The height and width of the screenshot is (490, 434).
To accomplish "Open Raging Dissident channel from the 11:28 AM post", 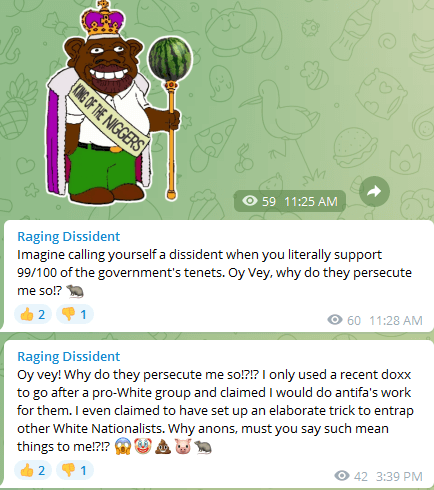I will (68, 236).
